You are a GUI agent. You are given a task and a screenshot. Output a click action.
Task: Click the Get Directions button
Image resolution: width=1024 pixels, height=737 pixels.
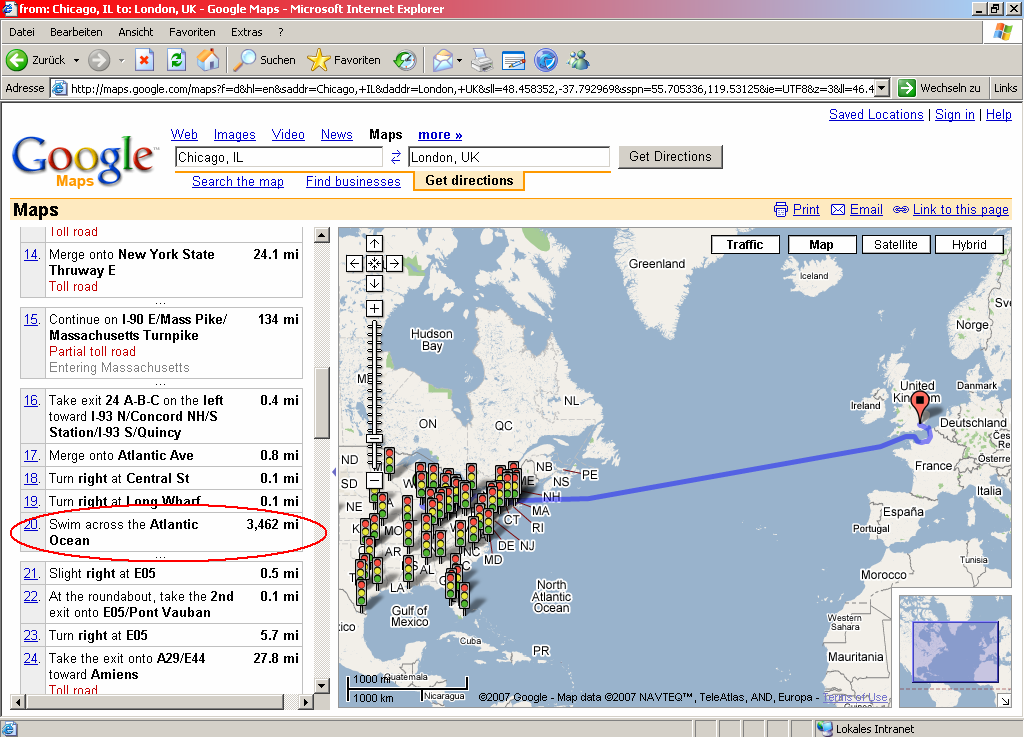(x=670, y=157)
